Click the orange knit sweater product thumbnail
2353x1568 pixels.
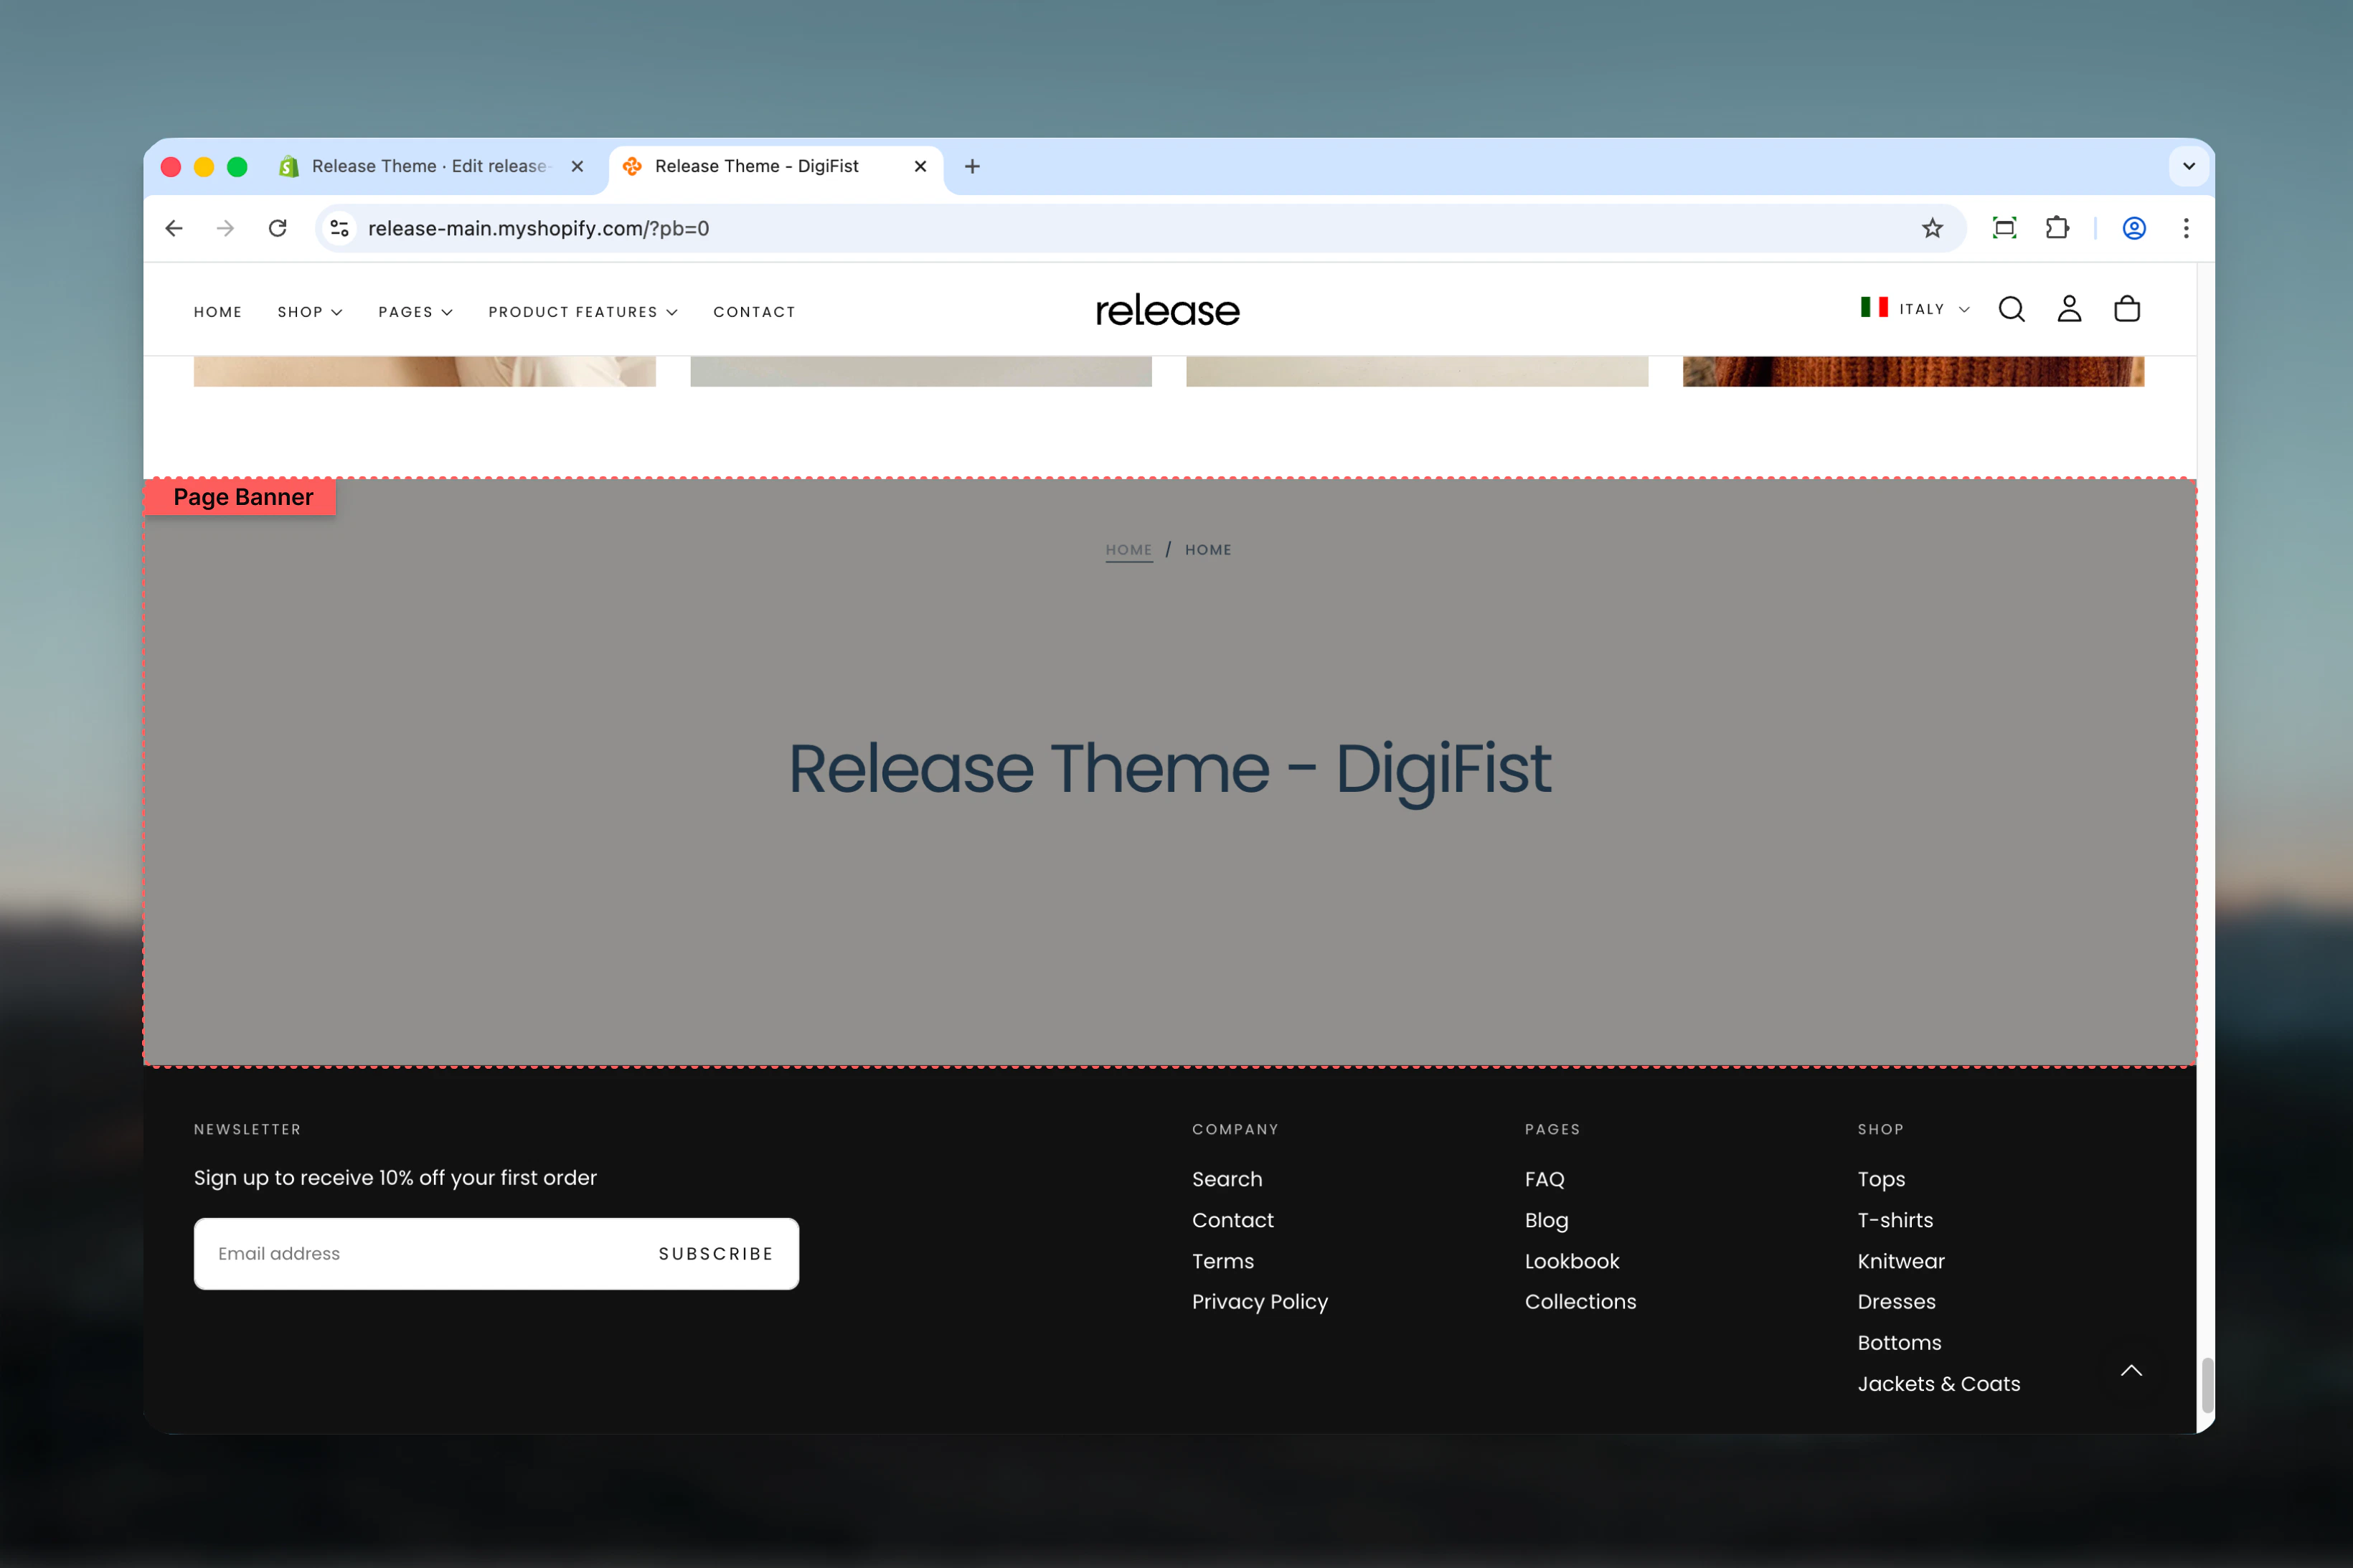(1913, 371)
